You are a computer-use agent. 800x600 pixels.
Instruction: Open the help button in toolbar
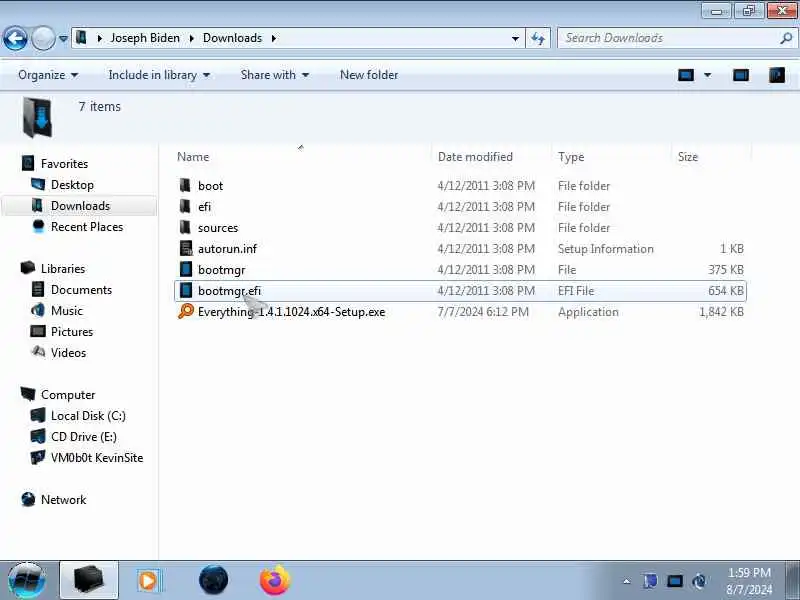777,76
